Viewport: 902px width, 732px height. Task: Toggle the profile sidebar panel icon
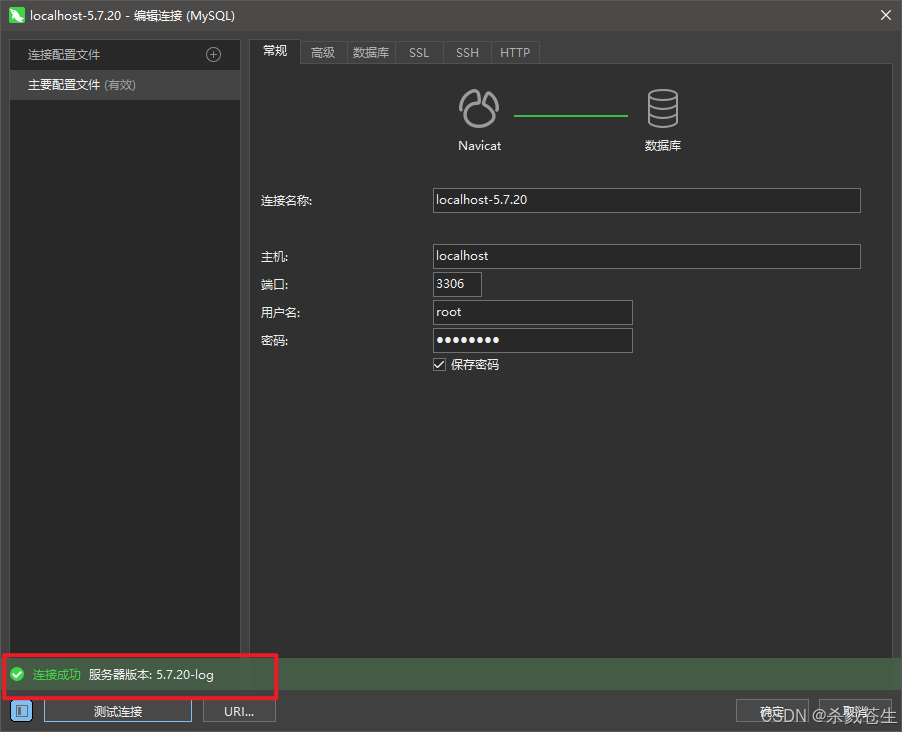(x=22, y=711)
